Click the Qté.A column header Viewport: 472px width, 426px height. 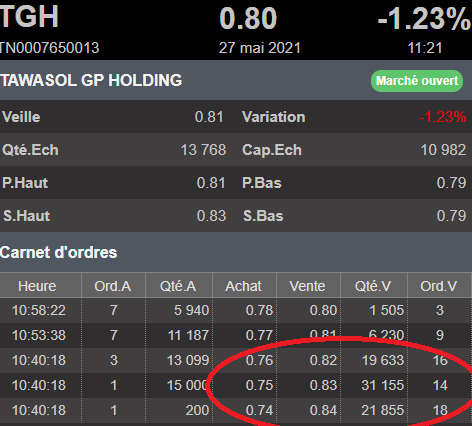[x=178, y=286]
